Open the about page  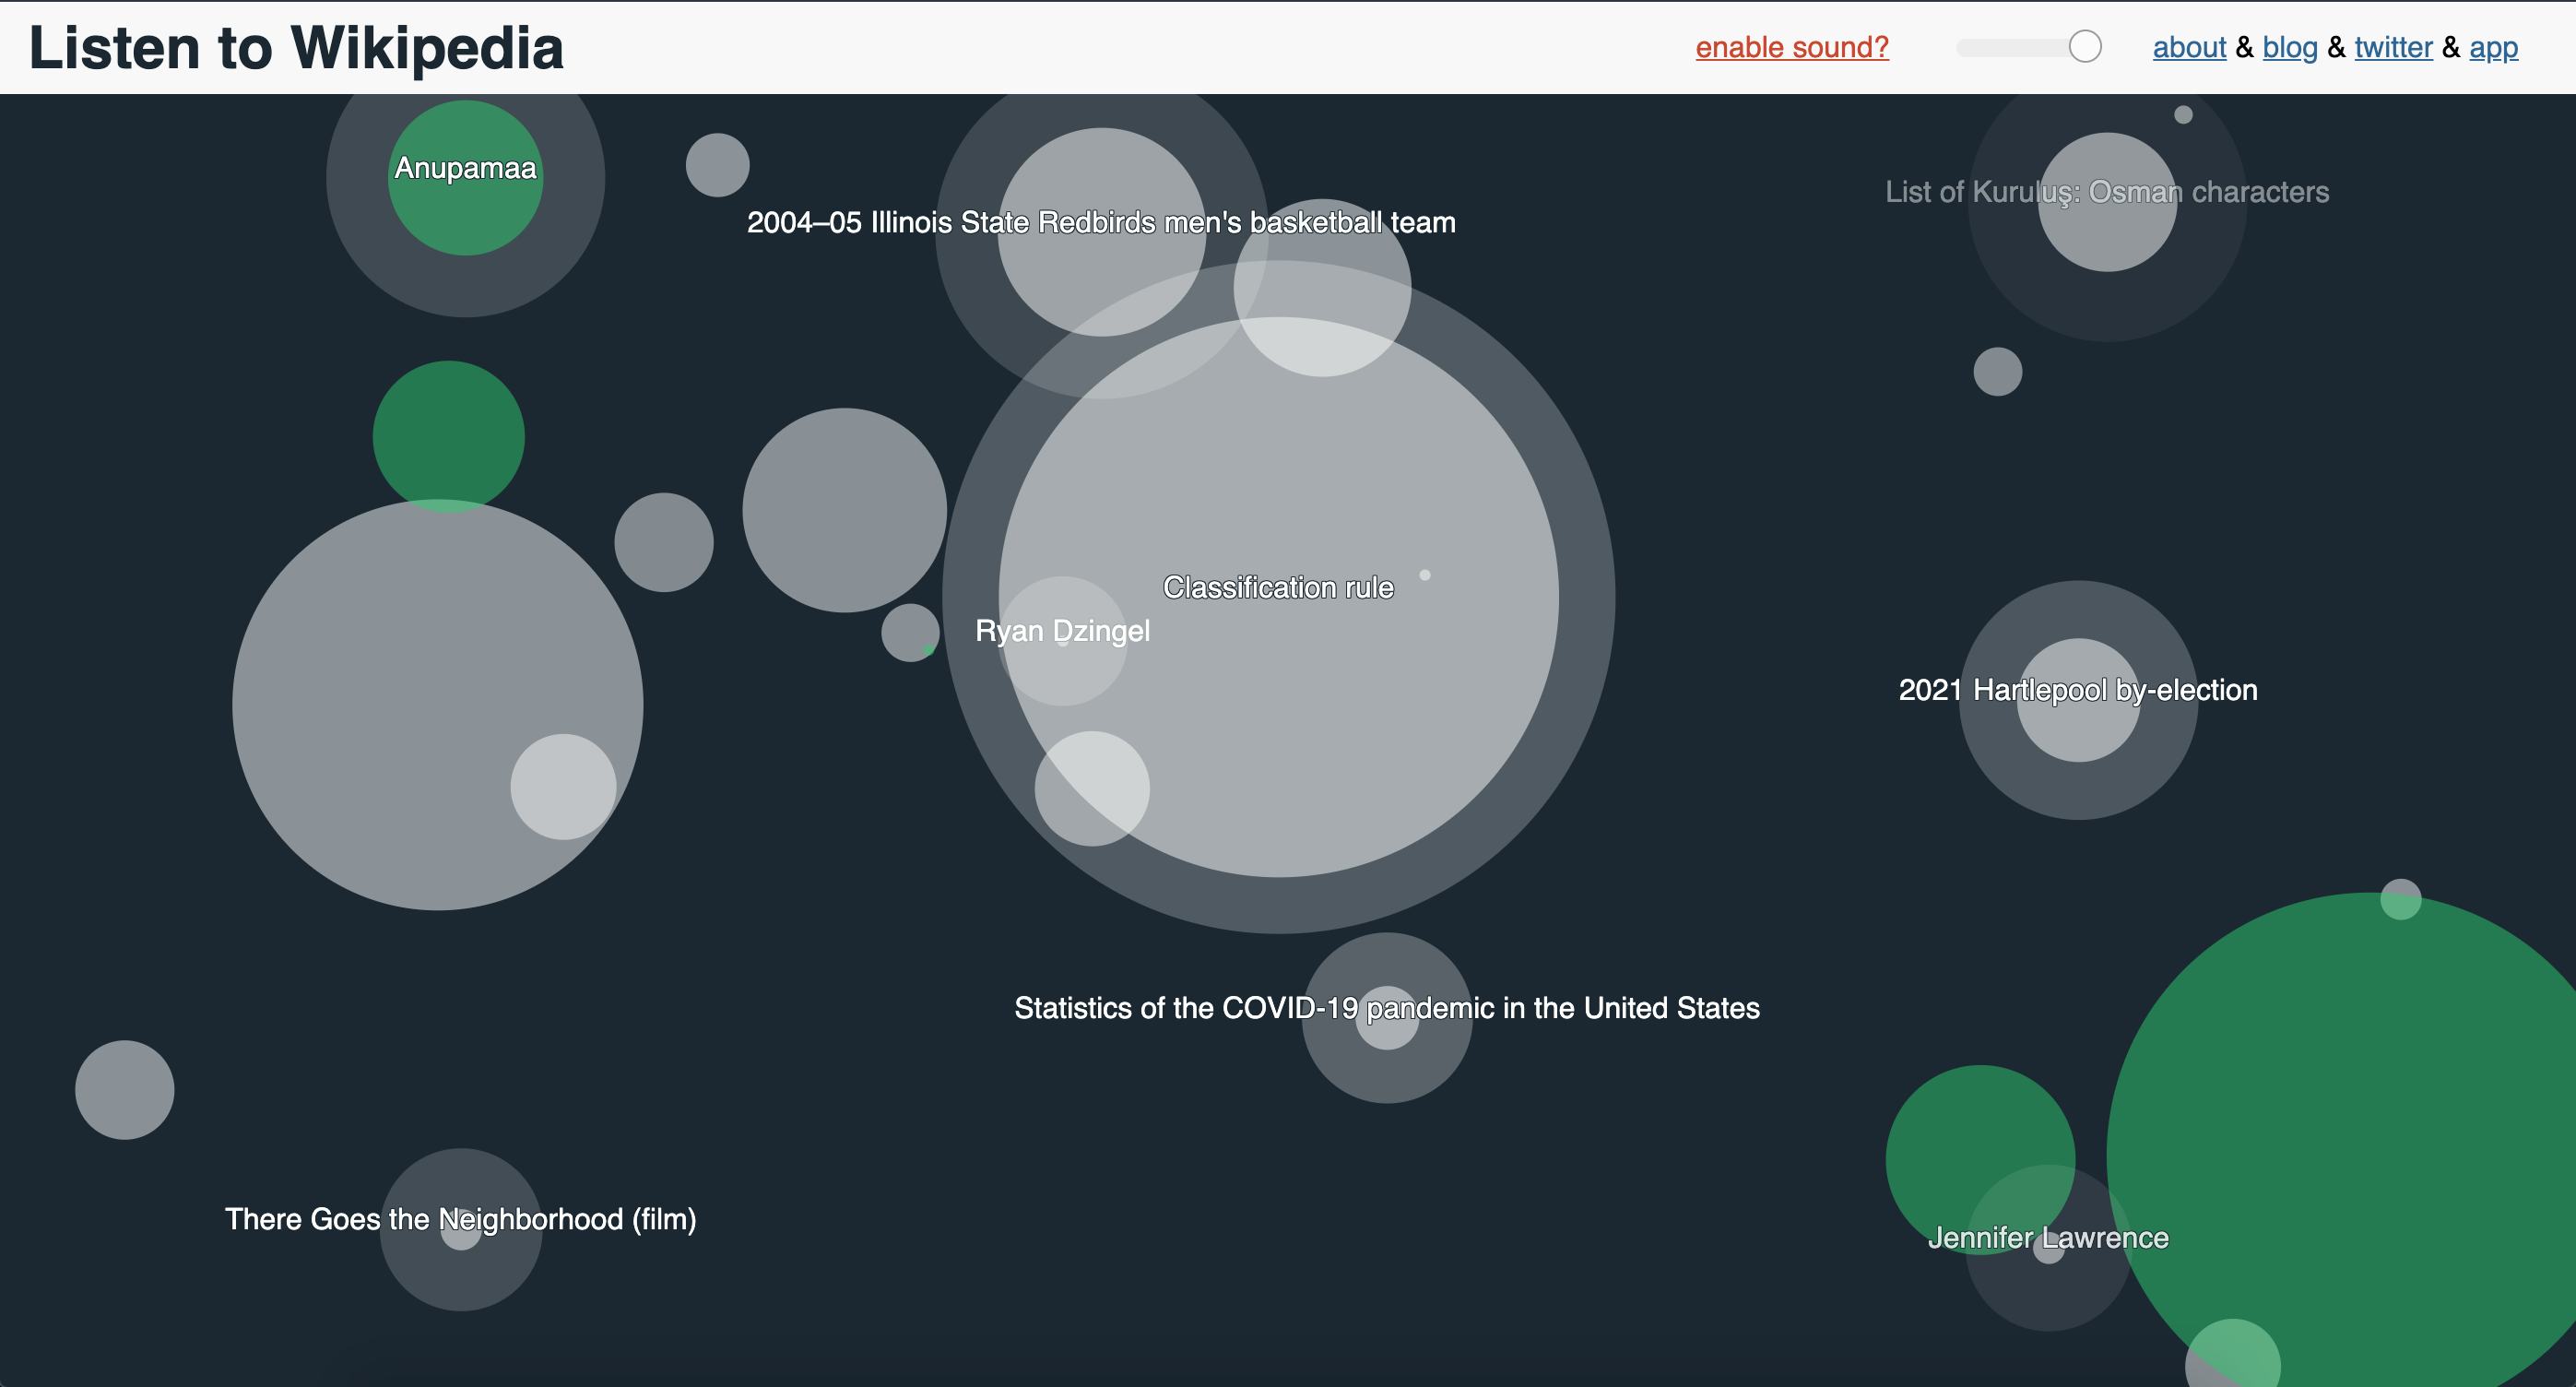tap(2189, 47)
